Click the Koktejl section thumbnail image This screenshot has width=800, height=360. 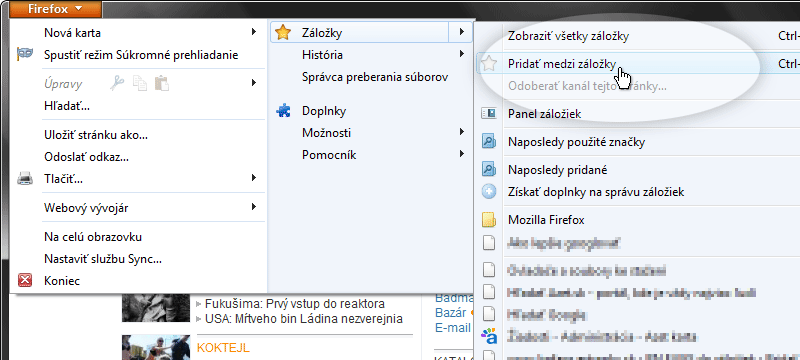[x=156, y=347]
